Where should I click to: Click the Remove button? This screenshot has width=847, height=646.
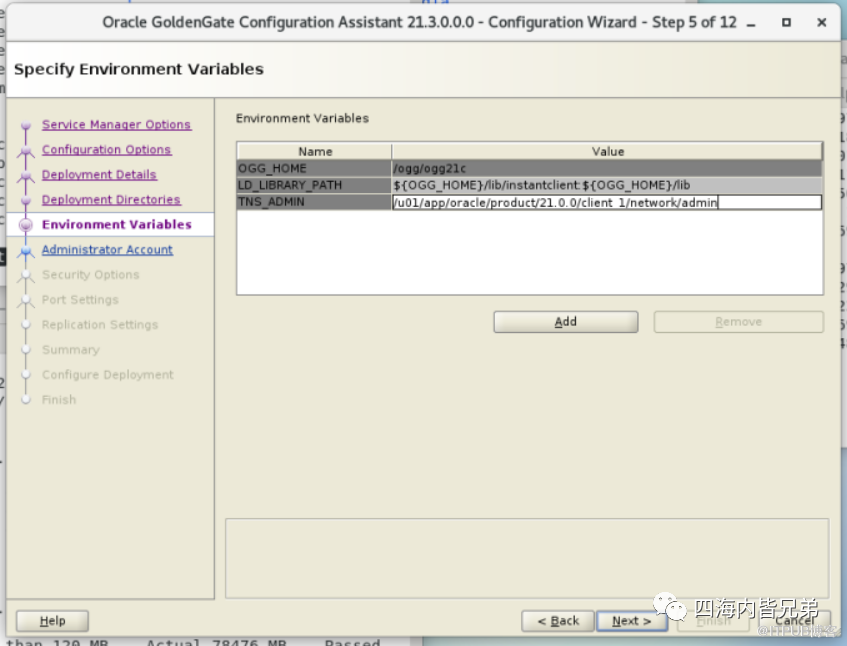738,322
